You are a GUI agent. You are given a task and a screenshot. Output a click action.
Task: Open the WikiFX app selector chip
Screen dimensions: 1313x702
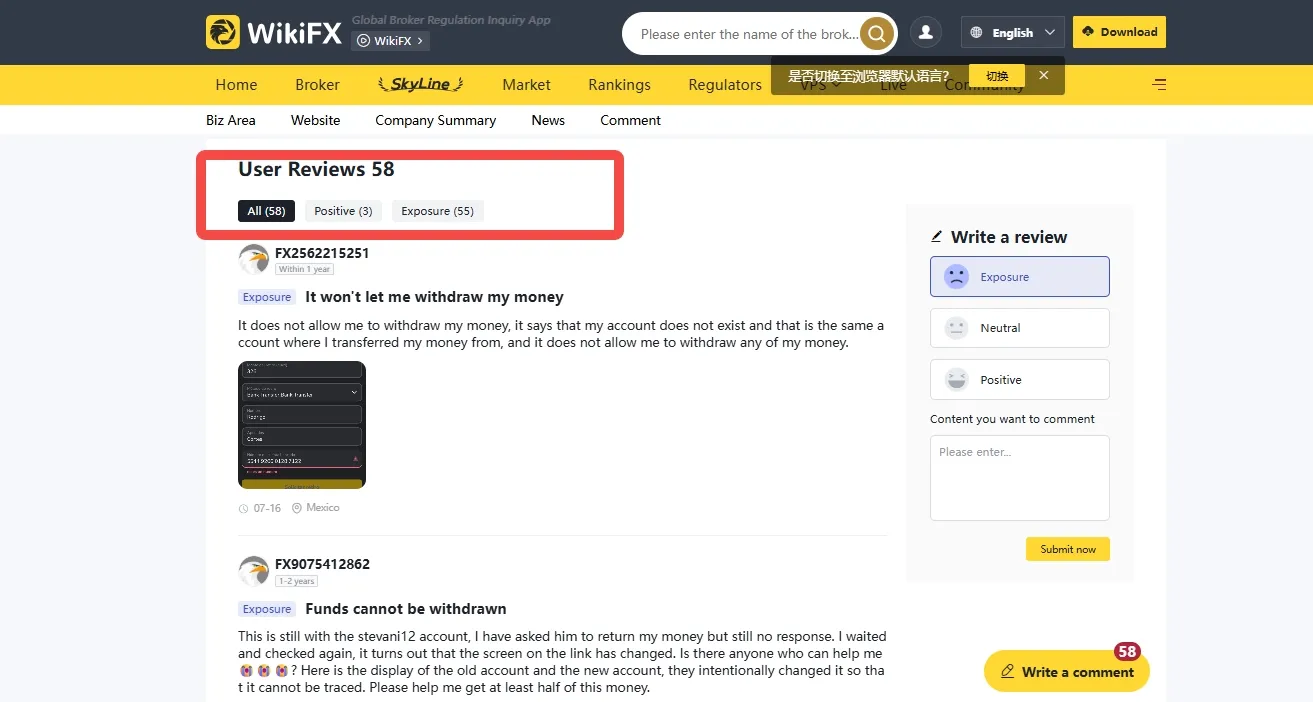pos(391,41)
